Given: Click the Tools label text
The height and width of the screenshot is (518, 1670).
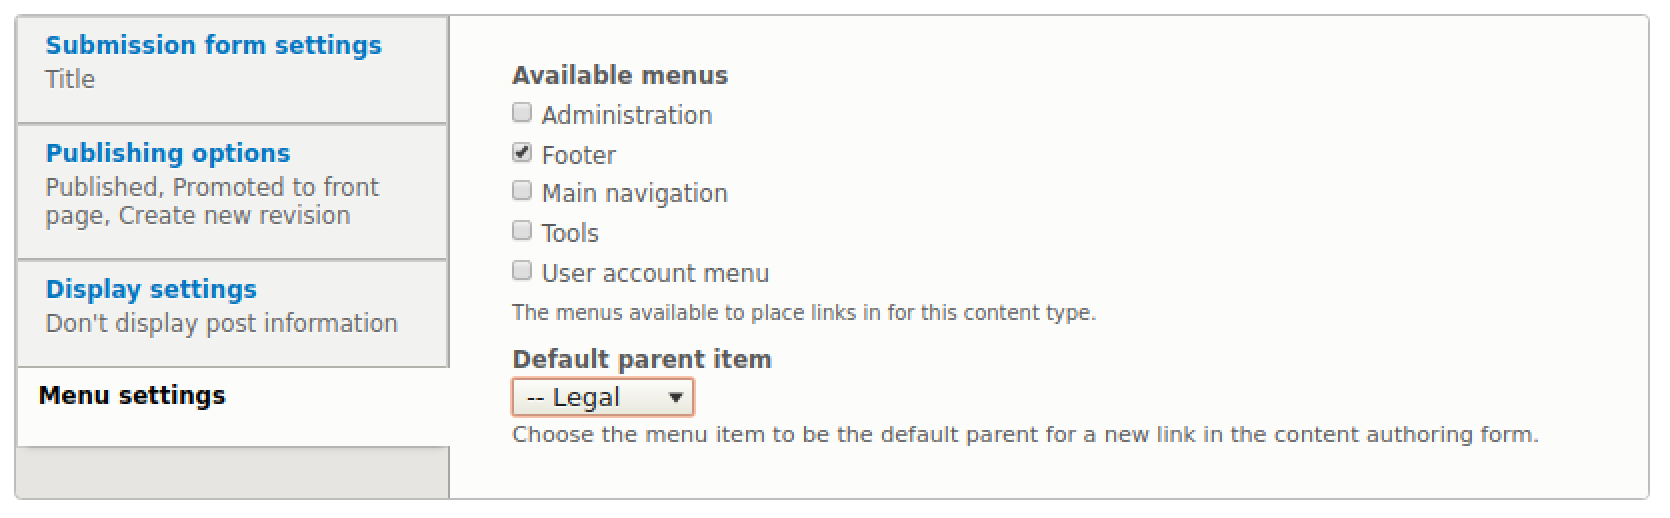Looking at the screenshot, I should click(570, 234).
